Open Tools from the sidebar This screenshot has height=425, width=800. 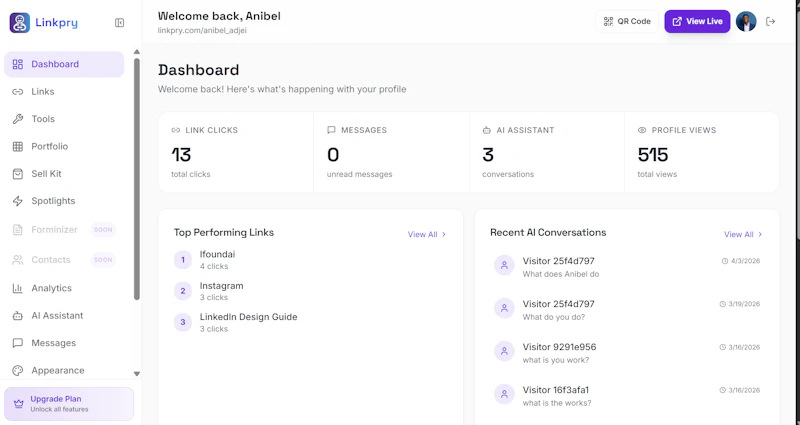[x=64, y=119]
